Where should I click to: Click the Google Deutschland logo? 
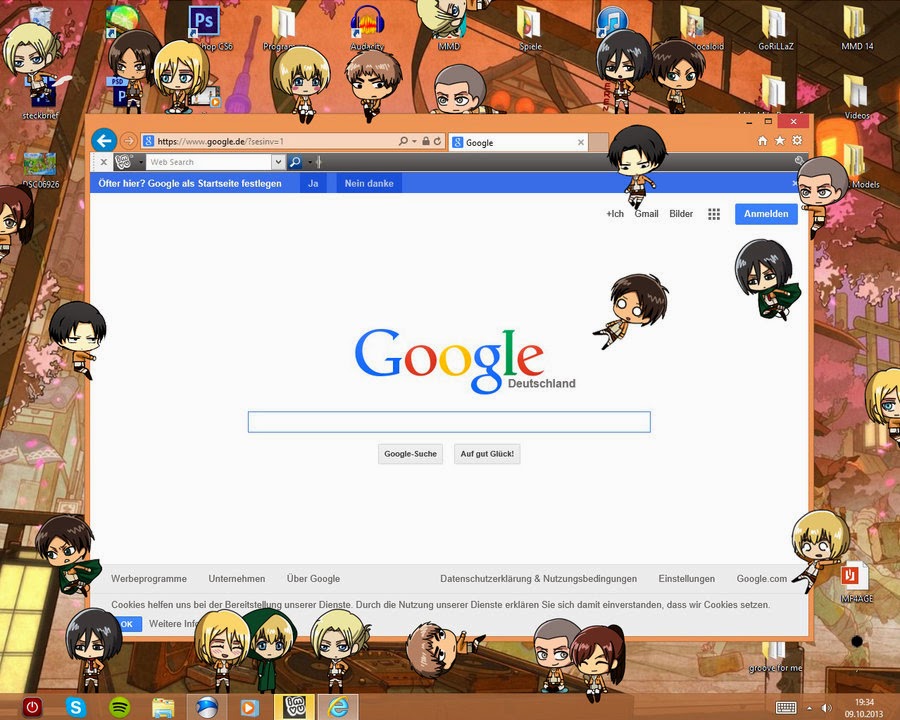465,361
